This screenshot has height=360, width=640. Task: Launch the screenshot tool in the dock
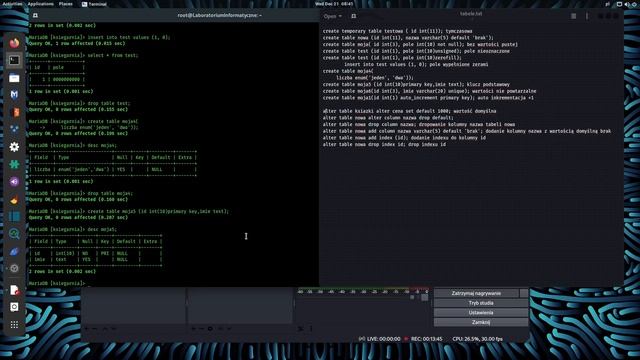(14, 307)
